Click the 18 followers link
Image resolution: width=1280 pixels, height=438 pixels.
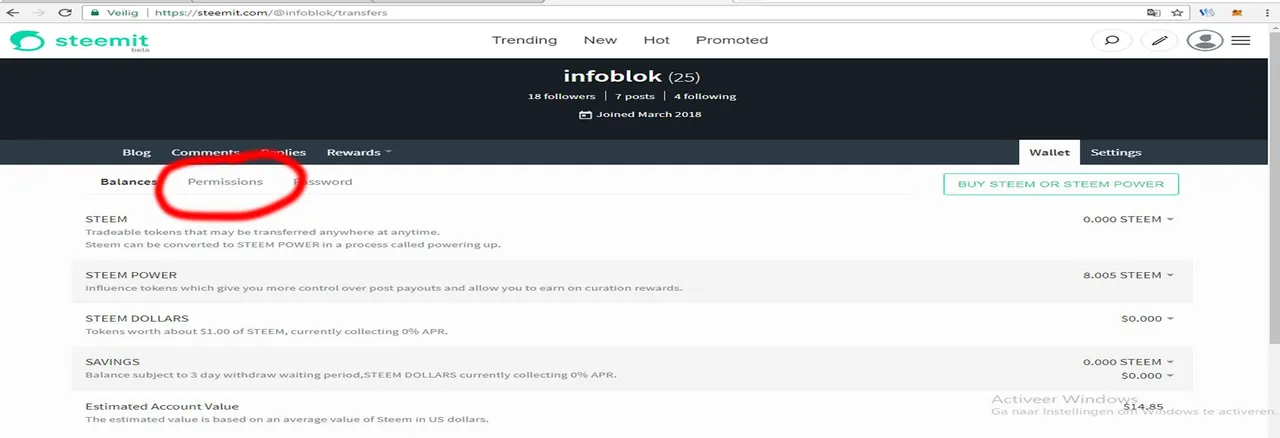click(561, 96)
